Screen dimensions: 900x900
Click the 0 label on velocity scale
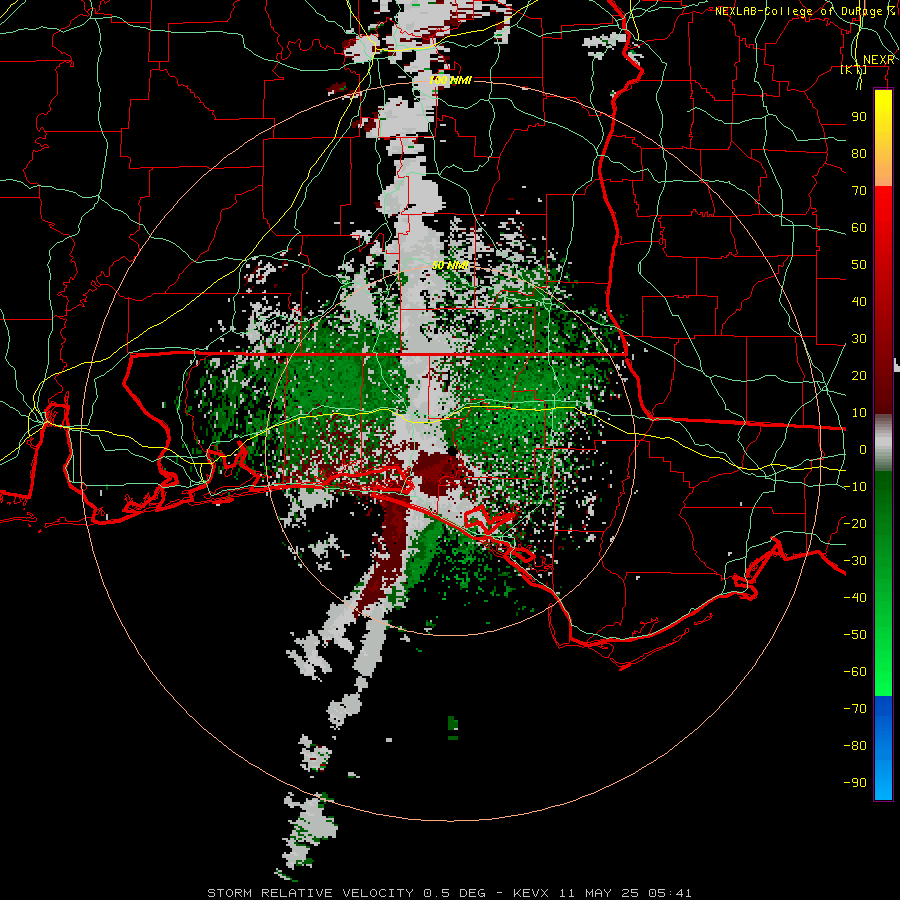pos(863,449)
